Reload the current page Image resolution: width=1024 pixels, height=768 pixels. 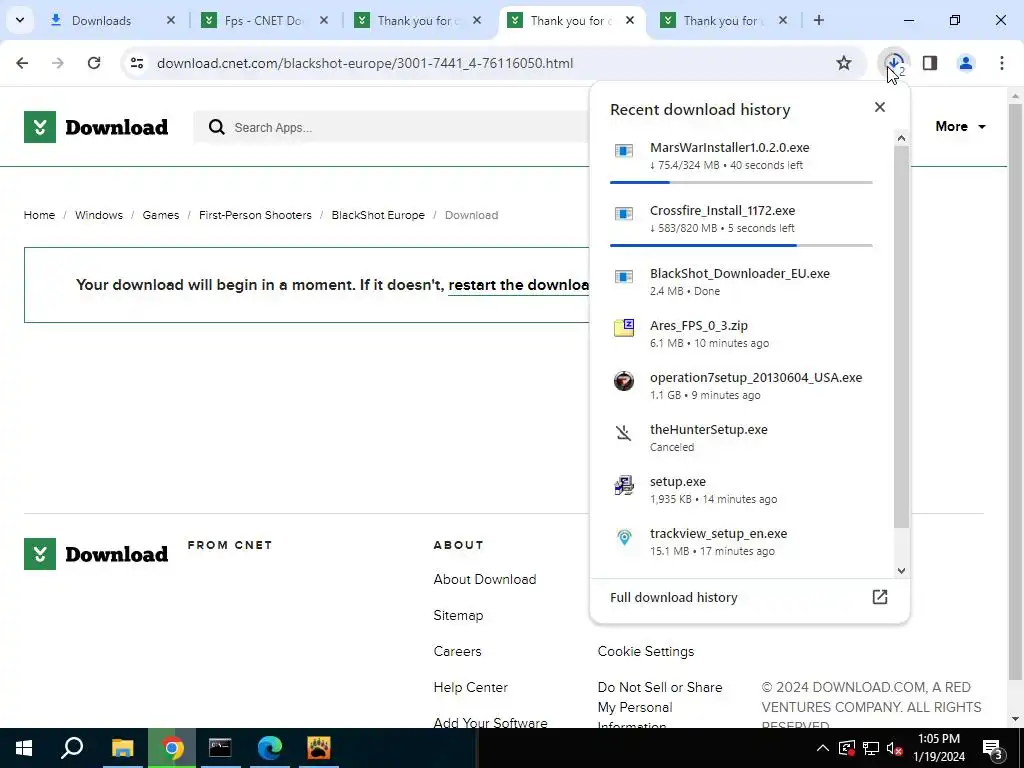click(94, 63)
